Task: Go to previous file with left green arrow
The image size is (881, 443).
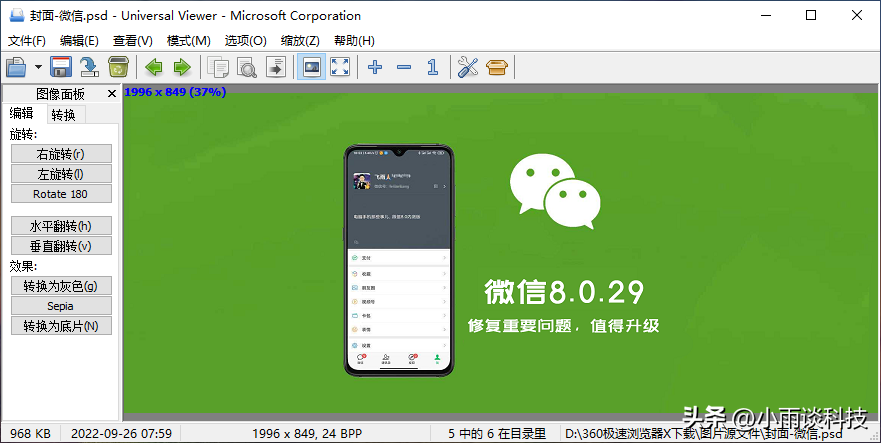Action: 153,67
